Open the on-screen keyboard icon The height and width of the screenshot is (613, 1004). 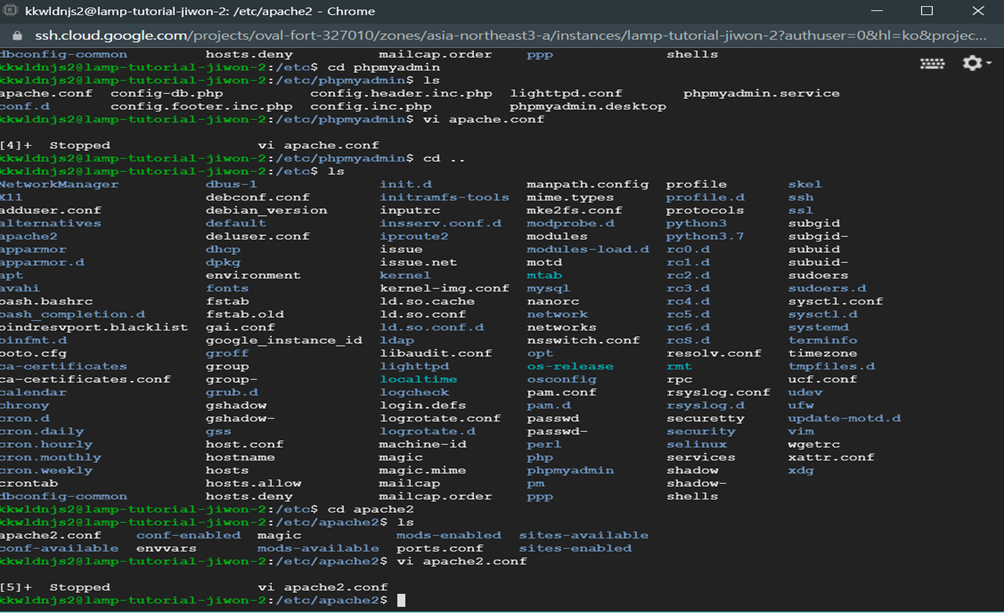tap(932, 63)
